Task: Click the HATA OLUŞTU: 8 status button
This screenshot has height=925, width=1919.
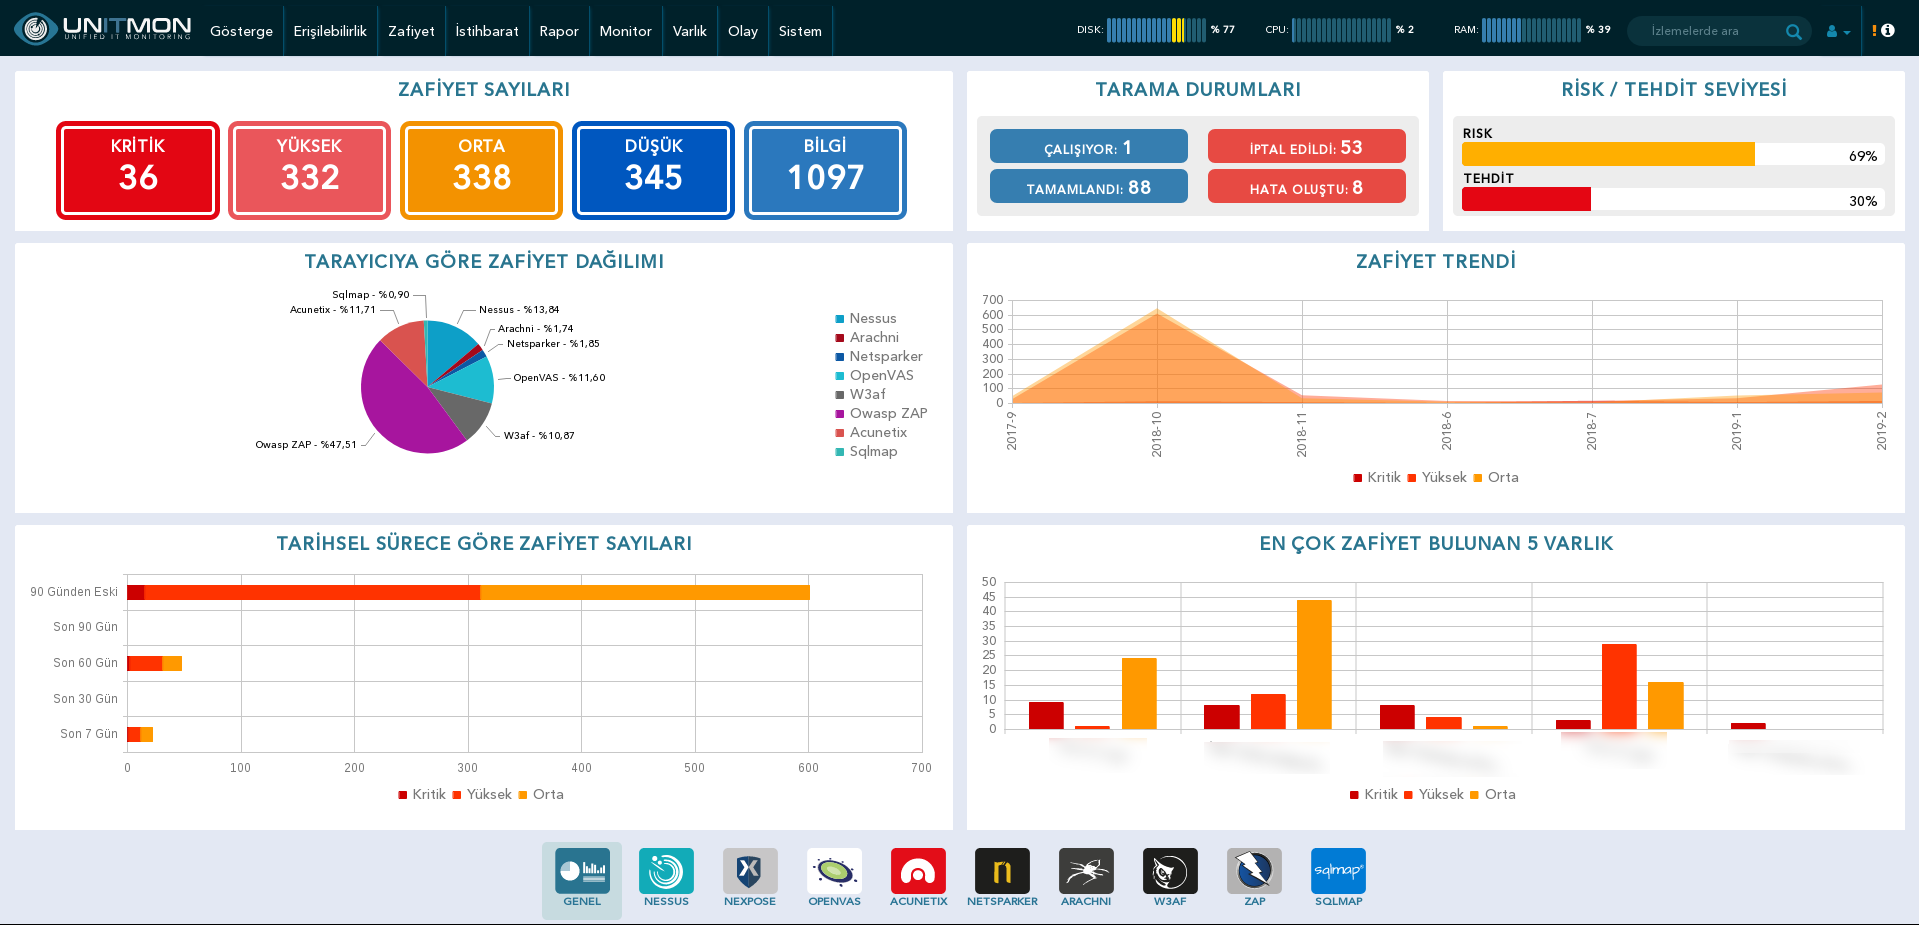Action: coord(1307,187)
